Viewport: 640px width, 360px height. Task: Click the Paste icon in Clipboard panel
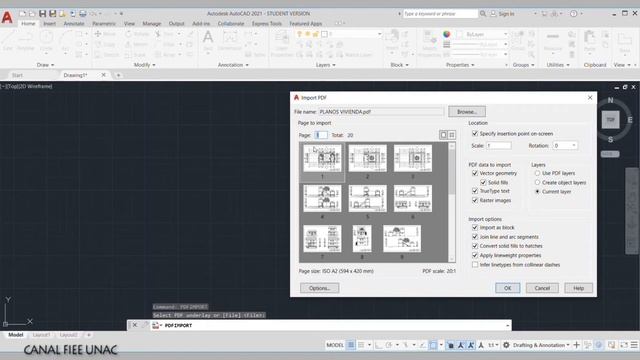(x=589, y=41)
